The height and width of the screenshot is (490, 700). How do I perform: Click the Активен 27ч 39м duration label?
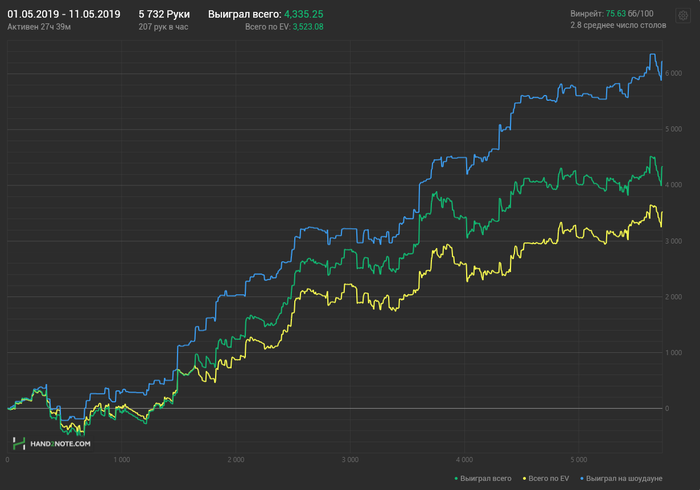(x=39, y=27)
